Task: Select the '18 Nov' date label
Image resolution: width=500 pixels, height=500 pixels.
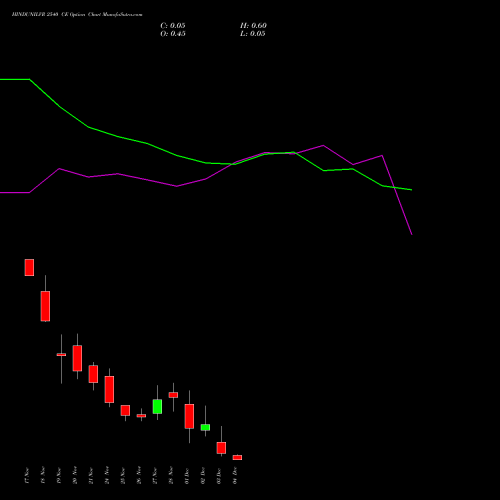Action: coord(43,476)
